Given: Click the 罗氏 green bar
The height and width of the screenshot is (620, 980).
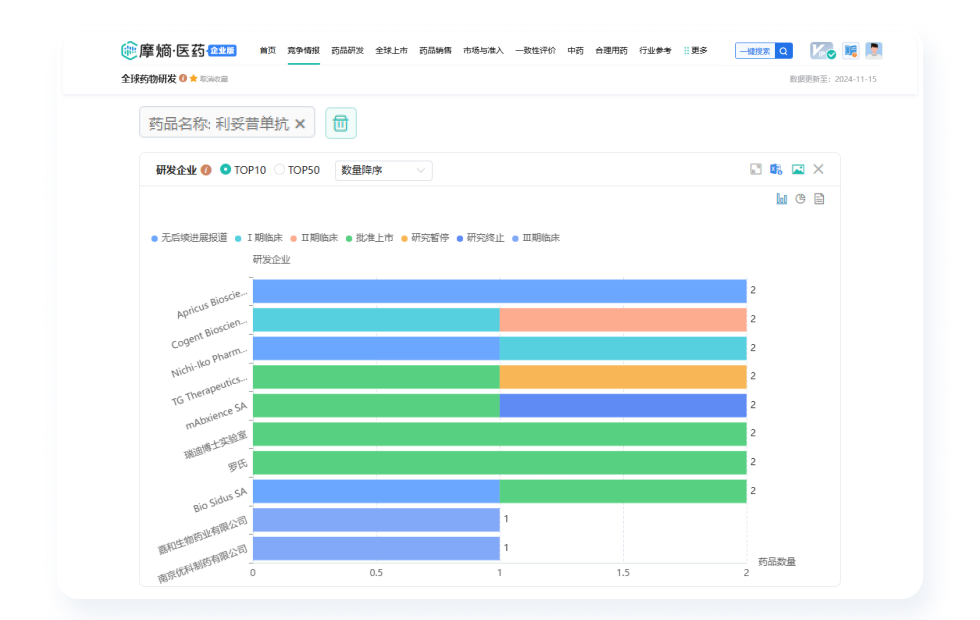Looking at the screenshot, I should pyautogui.click(x=499, y=462).
